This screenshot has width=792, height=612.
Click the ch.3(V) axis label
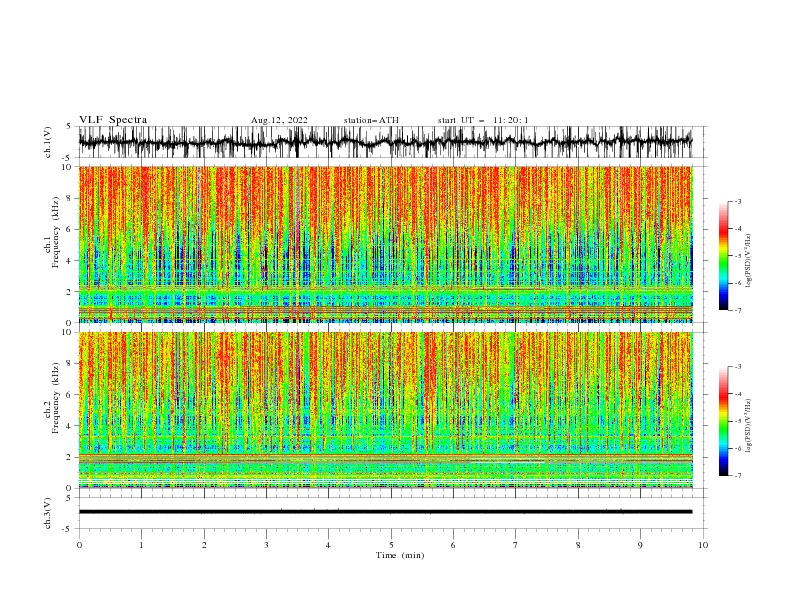(x=48, y=513)
